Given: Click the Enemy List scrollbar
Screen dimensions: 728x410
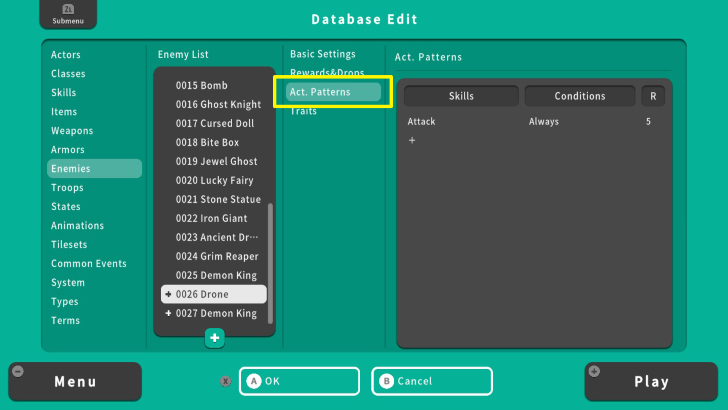Looking at the screenshot, I should click(x=271, y=263).
